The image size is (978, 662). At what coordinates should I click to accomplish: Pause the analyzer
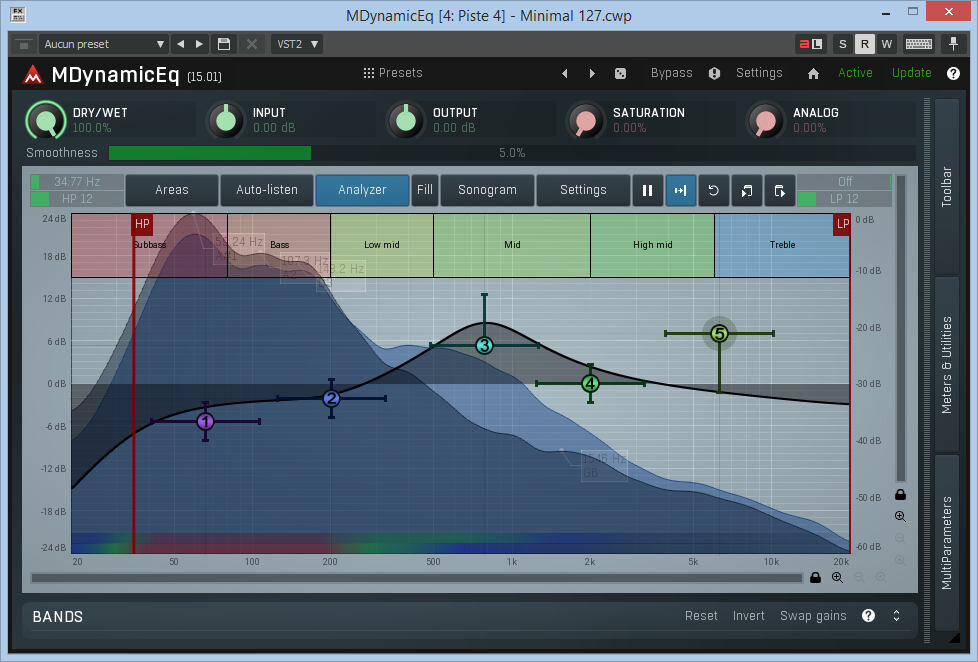coord(647,190)
